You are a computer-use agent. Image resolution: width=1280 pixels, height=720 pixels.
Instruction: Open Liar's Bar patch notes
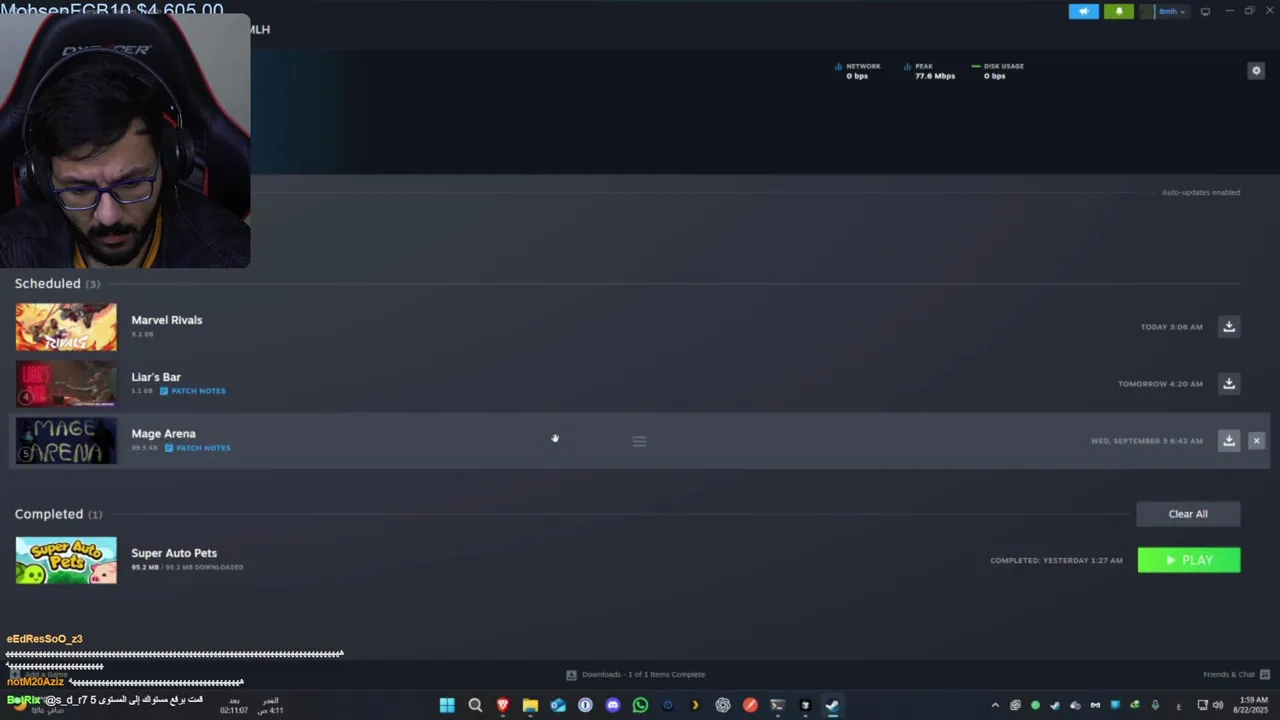click(x=193, y=391)
